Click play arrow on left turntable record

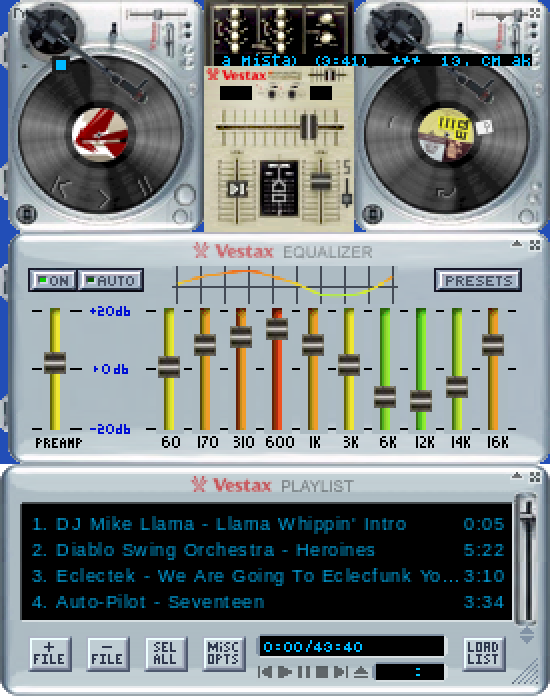[104, 198]
